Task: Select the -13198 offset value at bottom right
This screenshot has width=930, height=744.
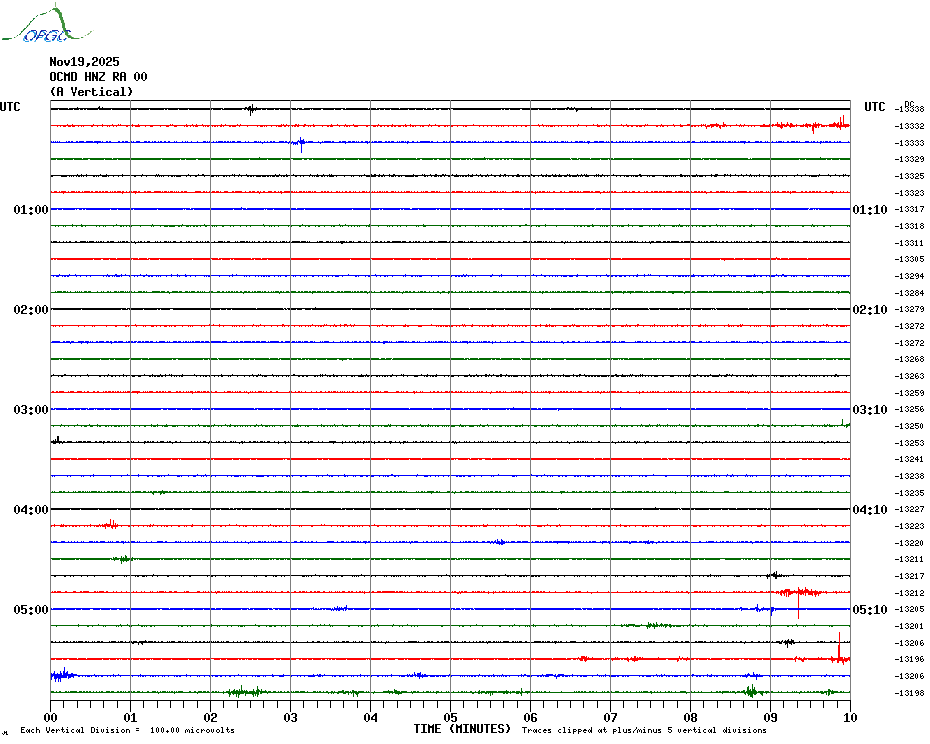Action: [x=910, y=693]
